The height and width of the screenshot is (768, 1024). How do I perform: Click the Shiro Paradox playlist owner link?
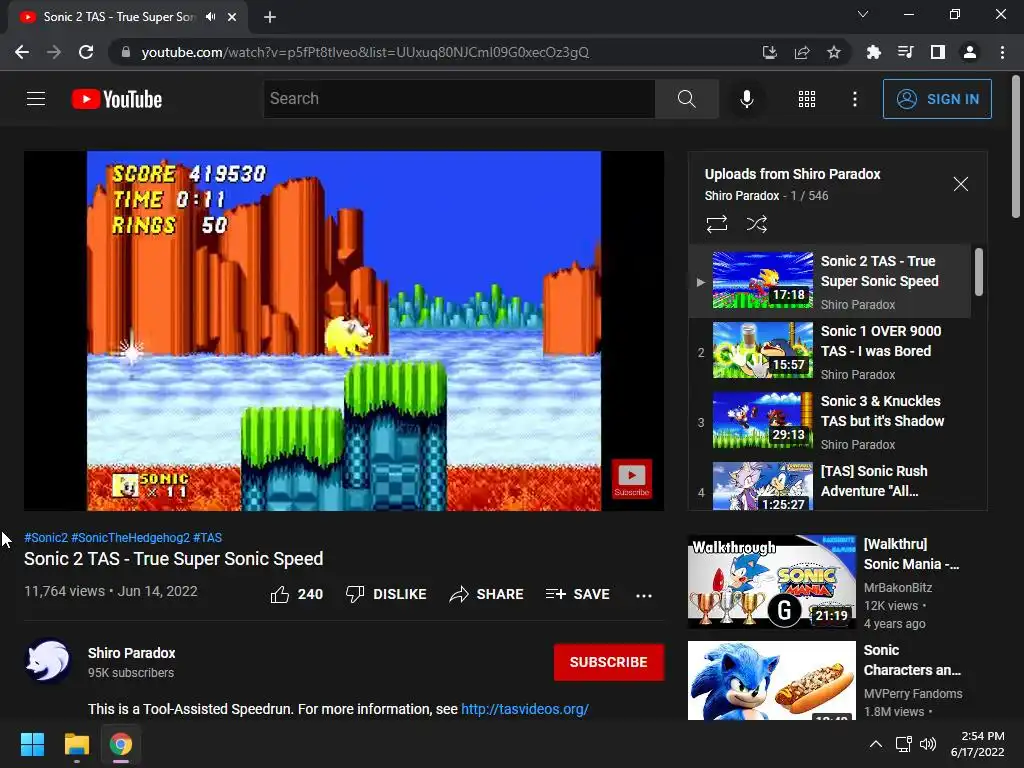click(742, 196)
